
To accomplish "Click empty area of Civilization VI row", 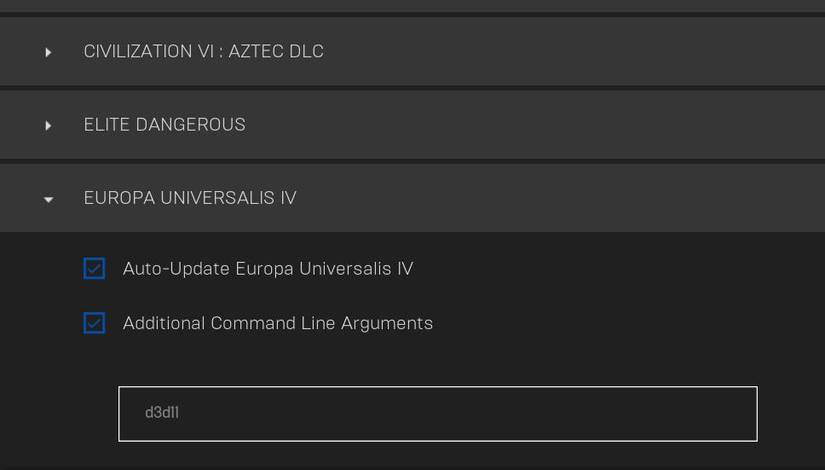I will click(x=580, y=51).
